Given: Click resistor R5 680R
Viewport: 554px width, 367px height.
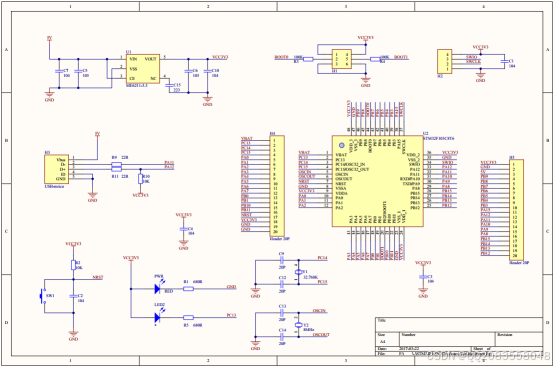Looking at the screenshot, I should [x=188, y=318].
